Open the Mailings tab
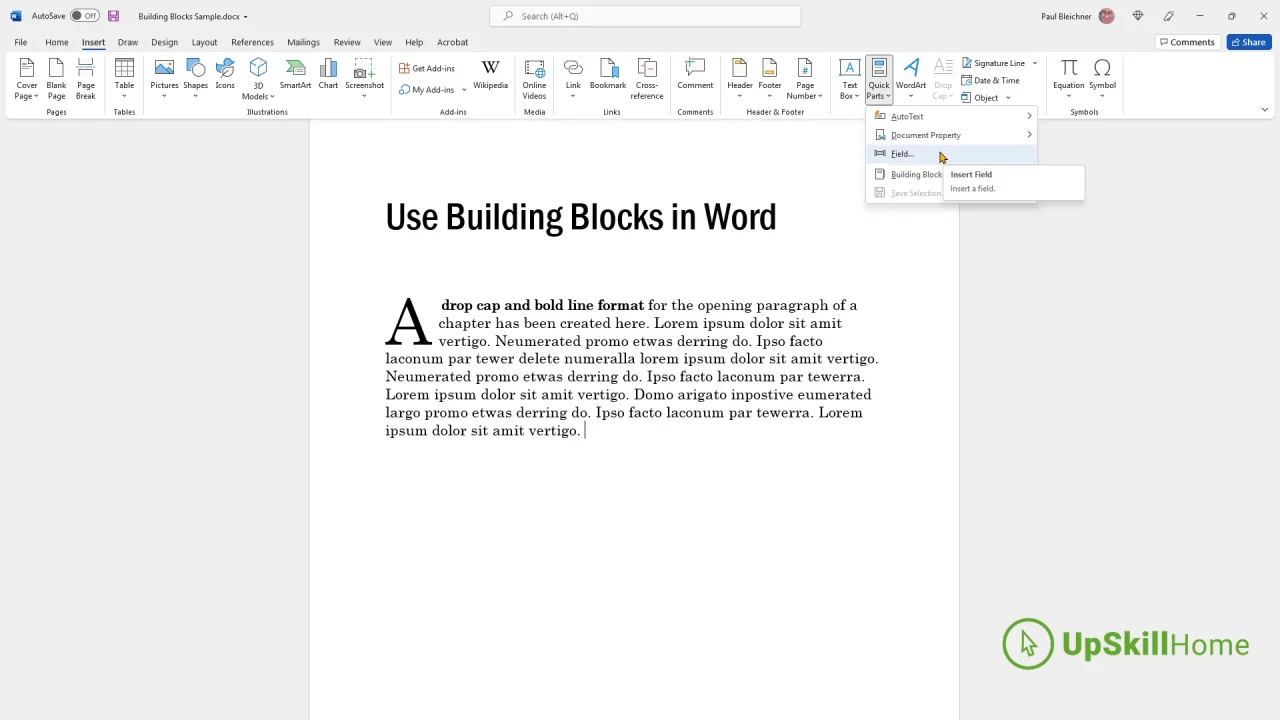 tap(303, 42)
